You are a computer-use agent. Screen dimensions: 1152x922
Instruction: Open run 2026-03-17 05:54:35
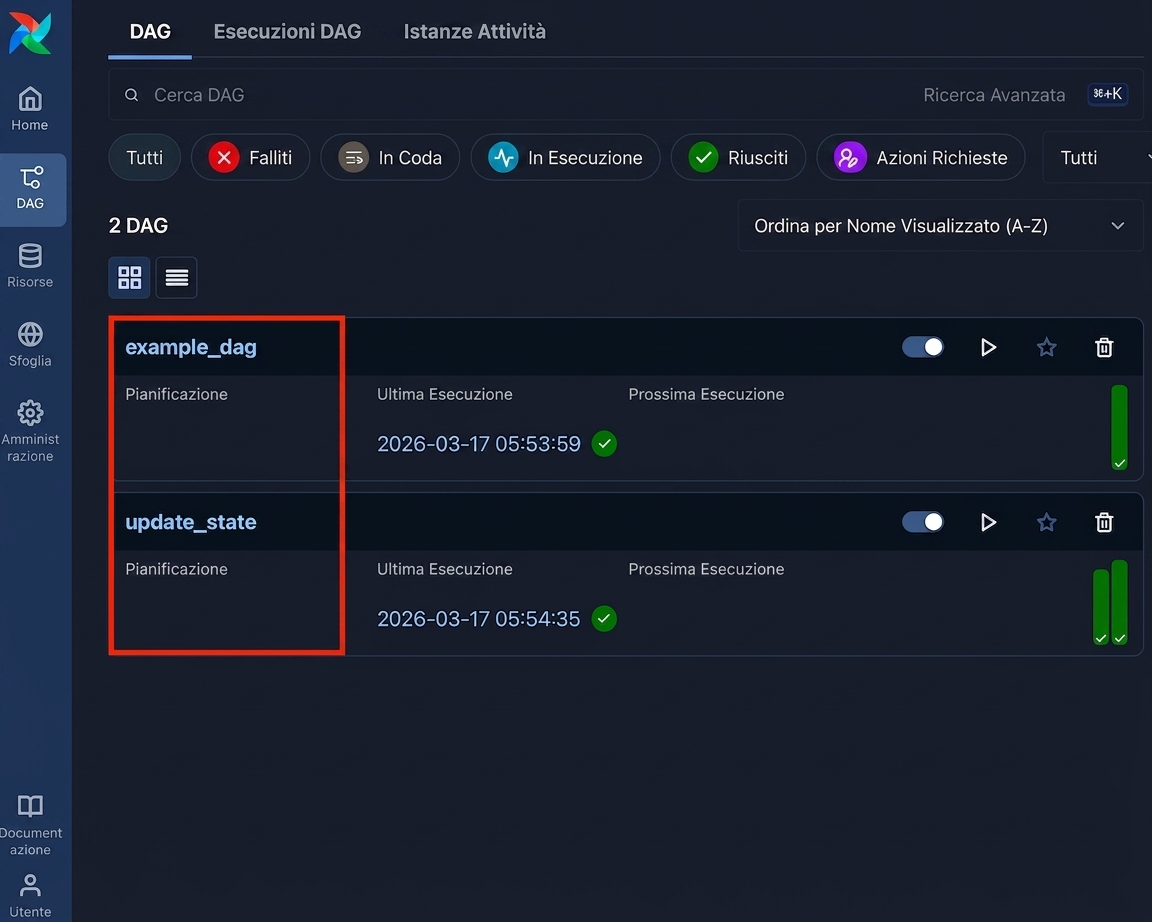tap(479, 619)
